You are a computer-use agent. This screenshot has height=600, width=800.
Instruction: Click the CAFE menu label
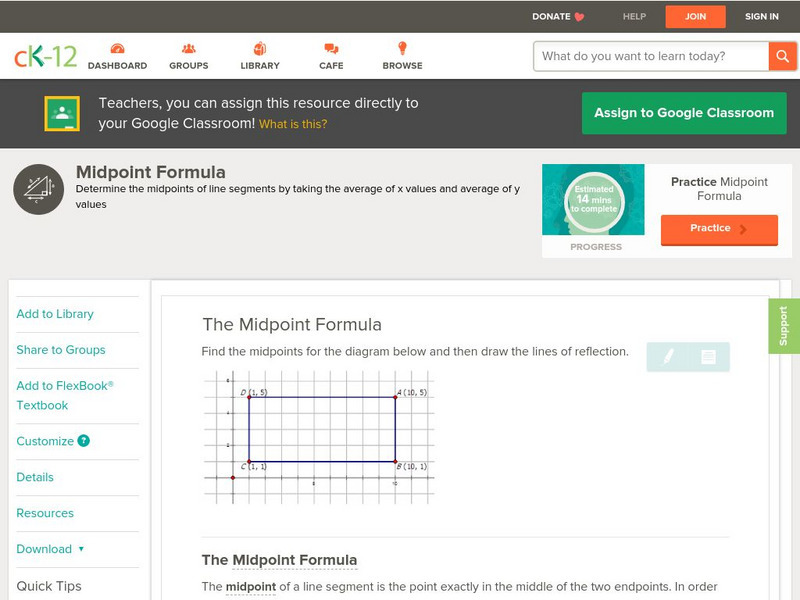(331, 66)
